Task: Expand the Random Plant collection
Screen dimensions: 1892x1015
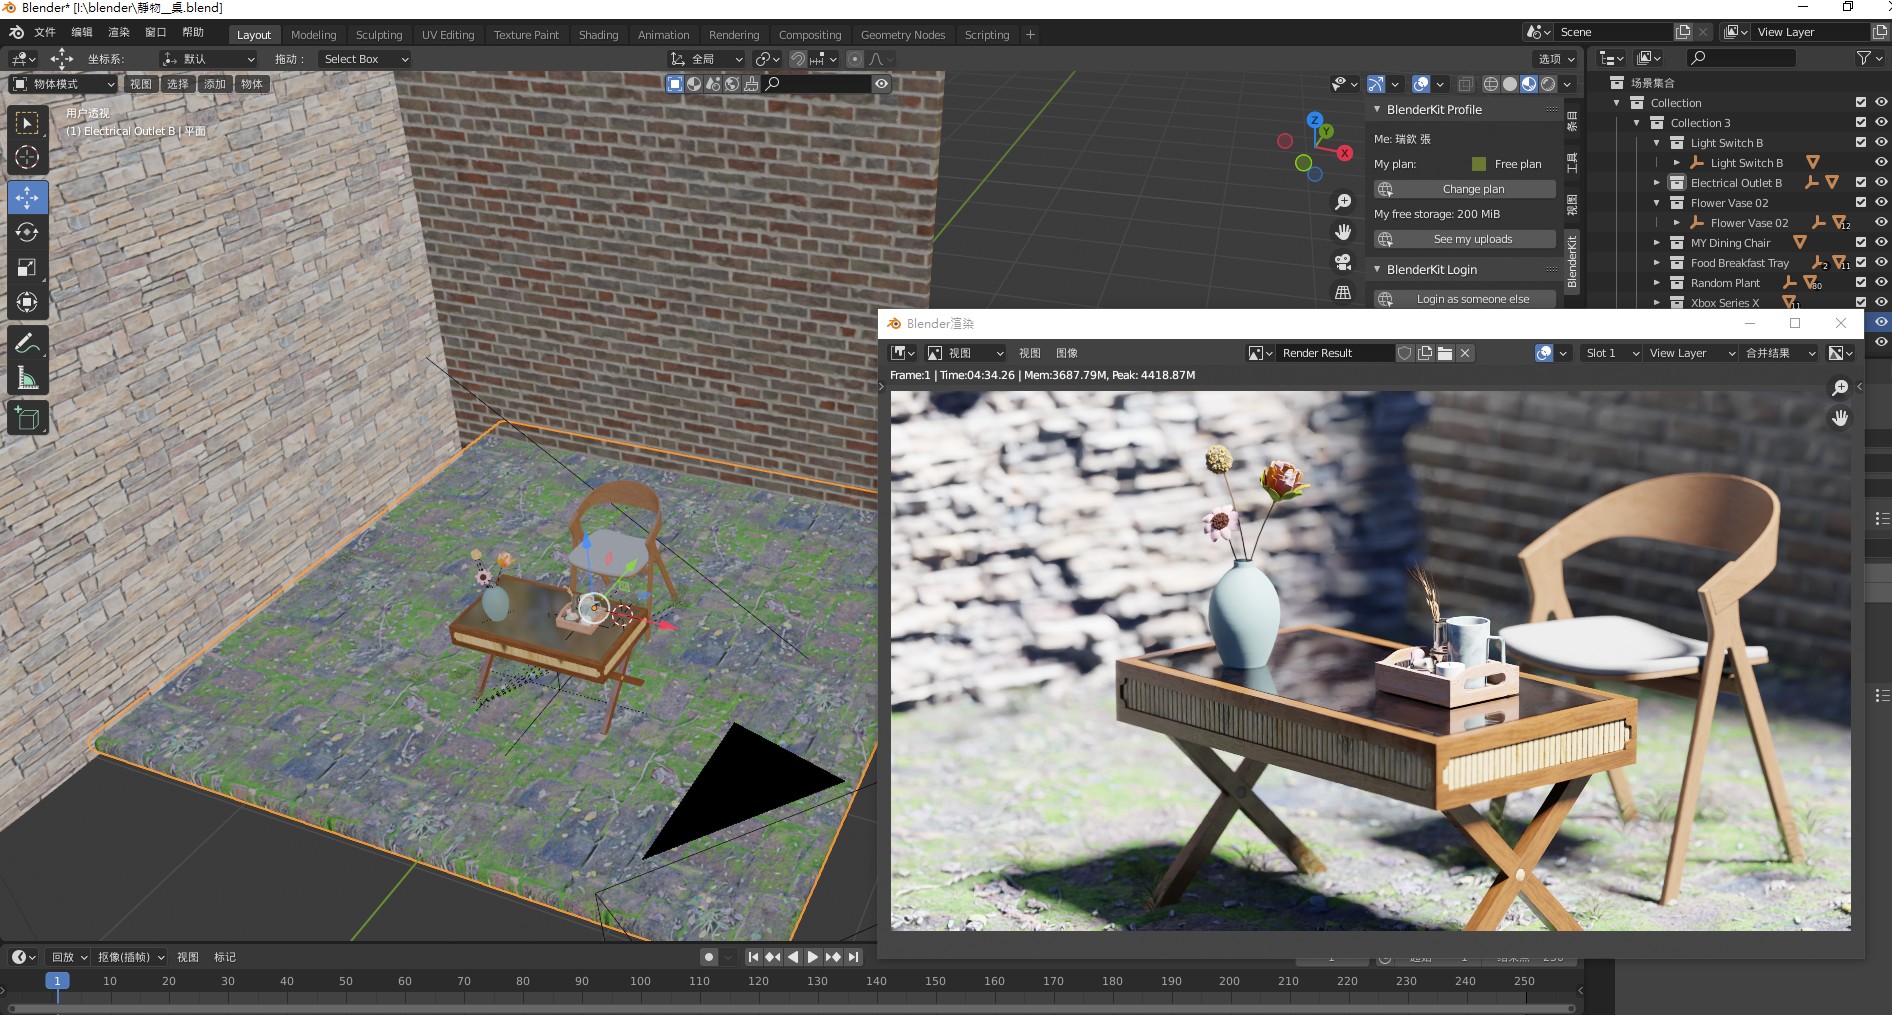Action: [1657, 283]
